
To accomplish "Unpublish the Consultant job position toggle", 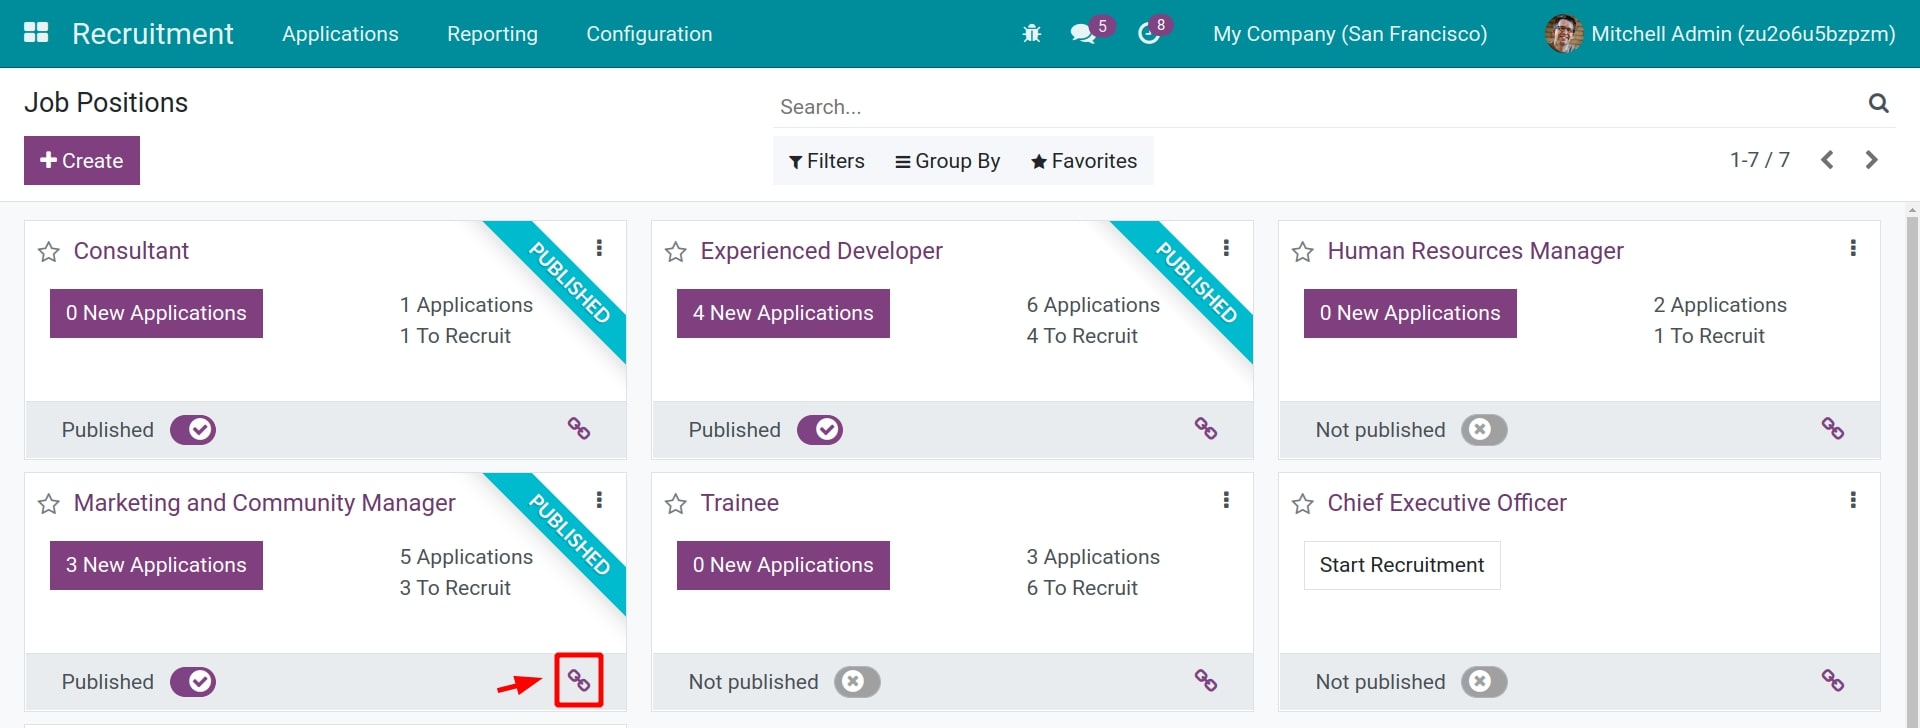I will (x=193, y=430).
